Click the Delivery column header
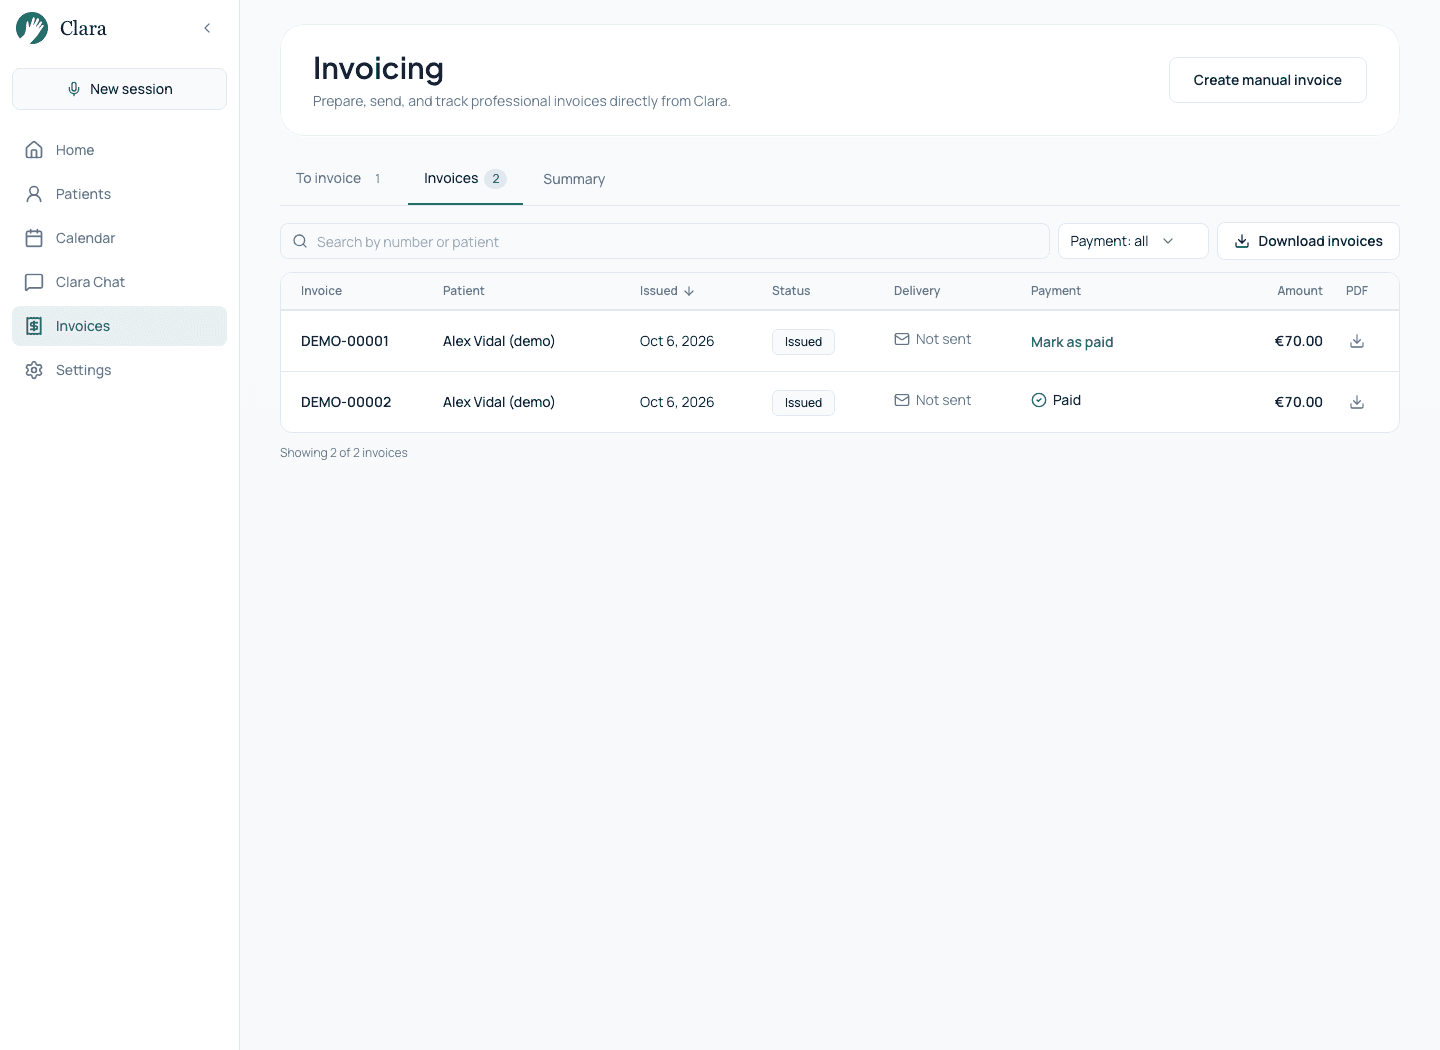This screenshot has height=1050, width=1440. (x=917, y=291)
